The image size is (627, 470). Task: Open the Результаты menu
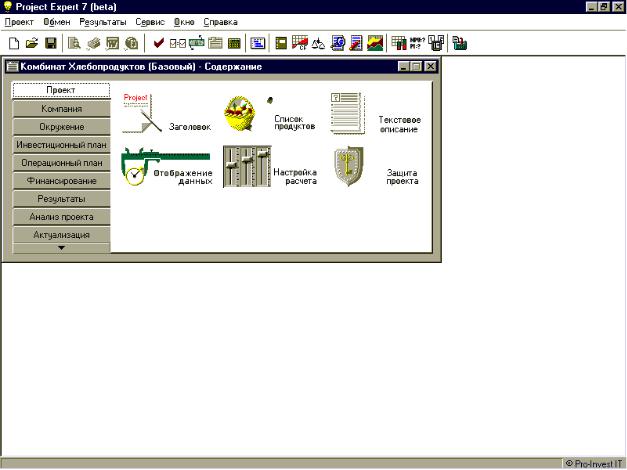pos(103,22)
